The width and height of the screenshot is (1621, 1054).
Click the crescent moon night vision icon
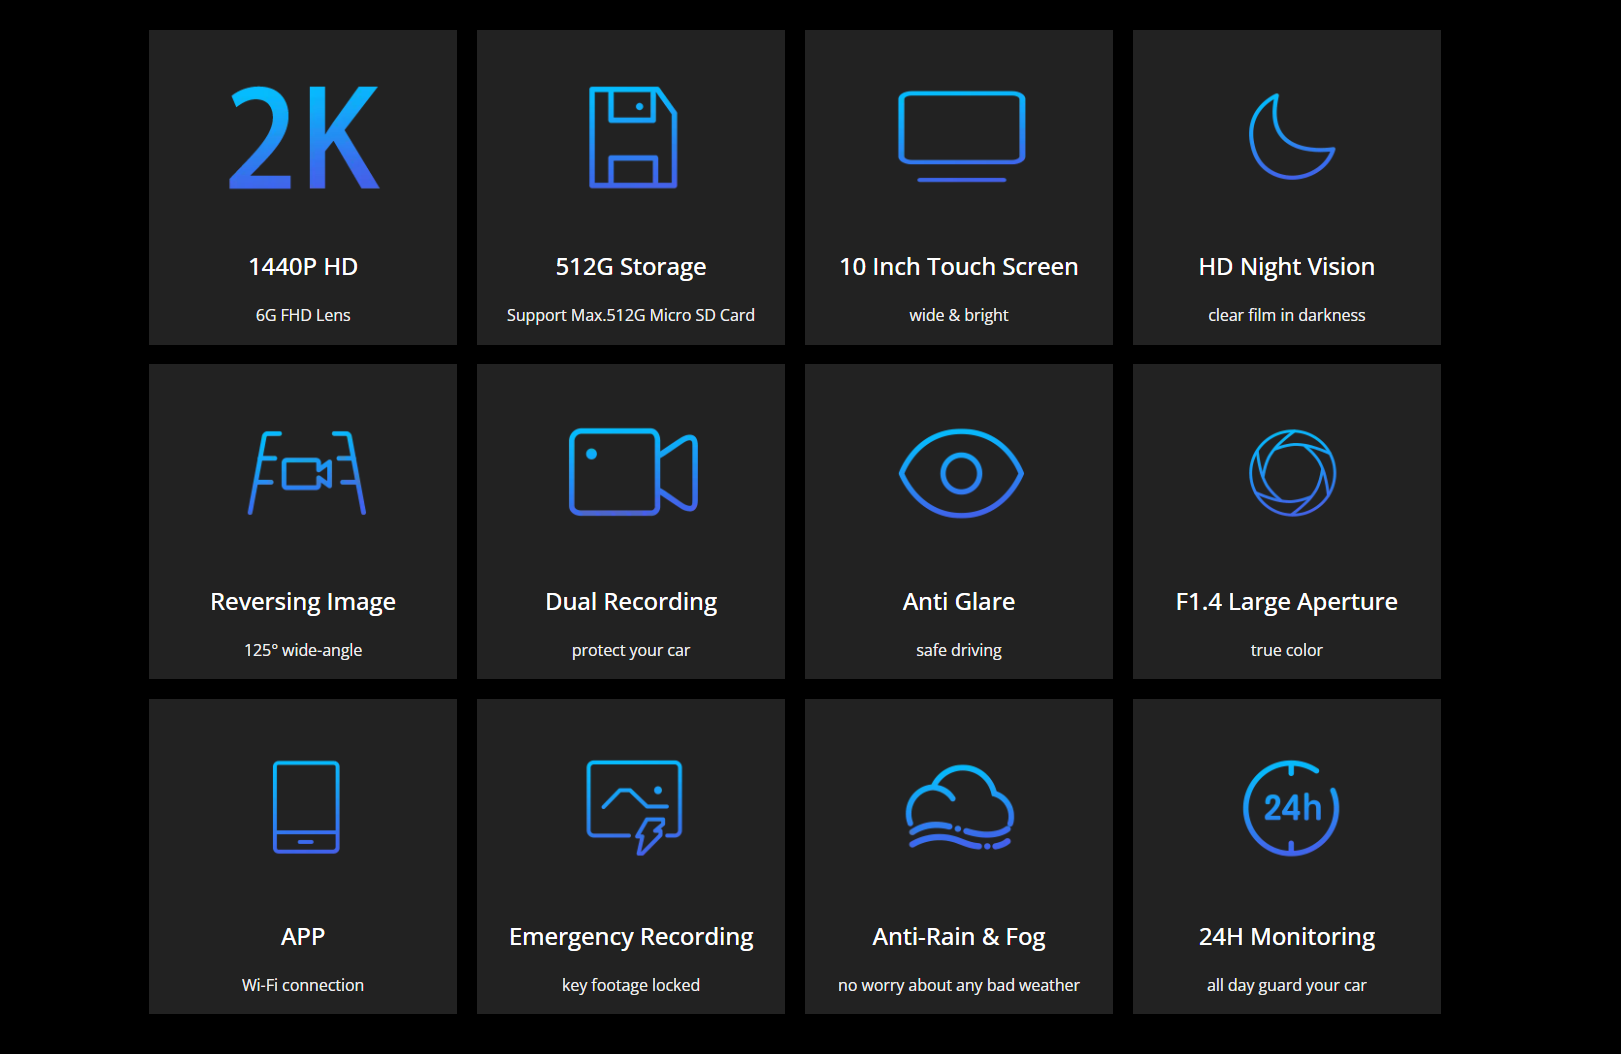(1290, 137)
